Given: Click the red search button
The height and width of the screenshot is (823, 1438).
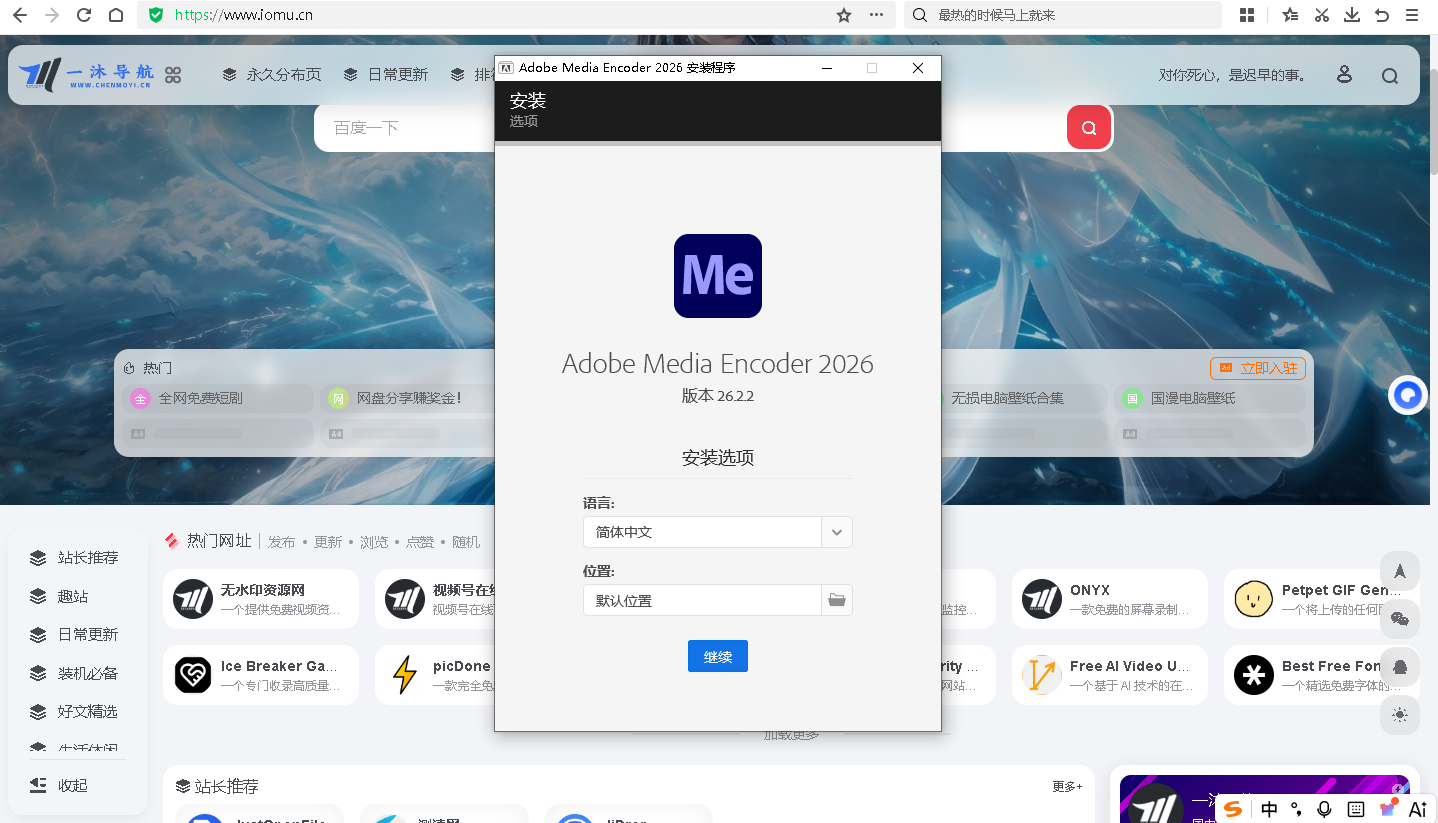Looking at the screenshot, I should (1089, 127).
